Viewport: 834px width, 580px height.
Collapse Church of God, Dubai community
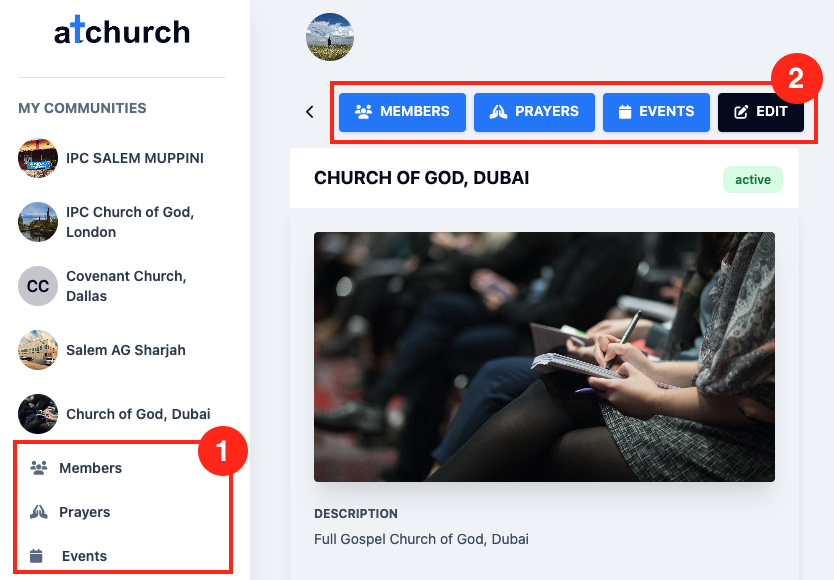click(137, 414)
